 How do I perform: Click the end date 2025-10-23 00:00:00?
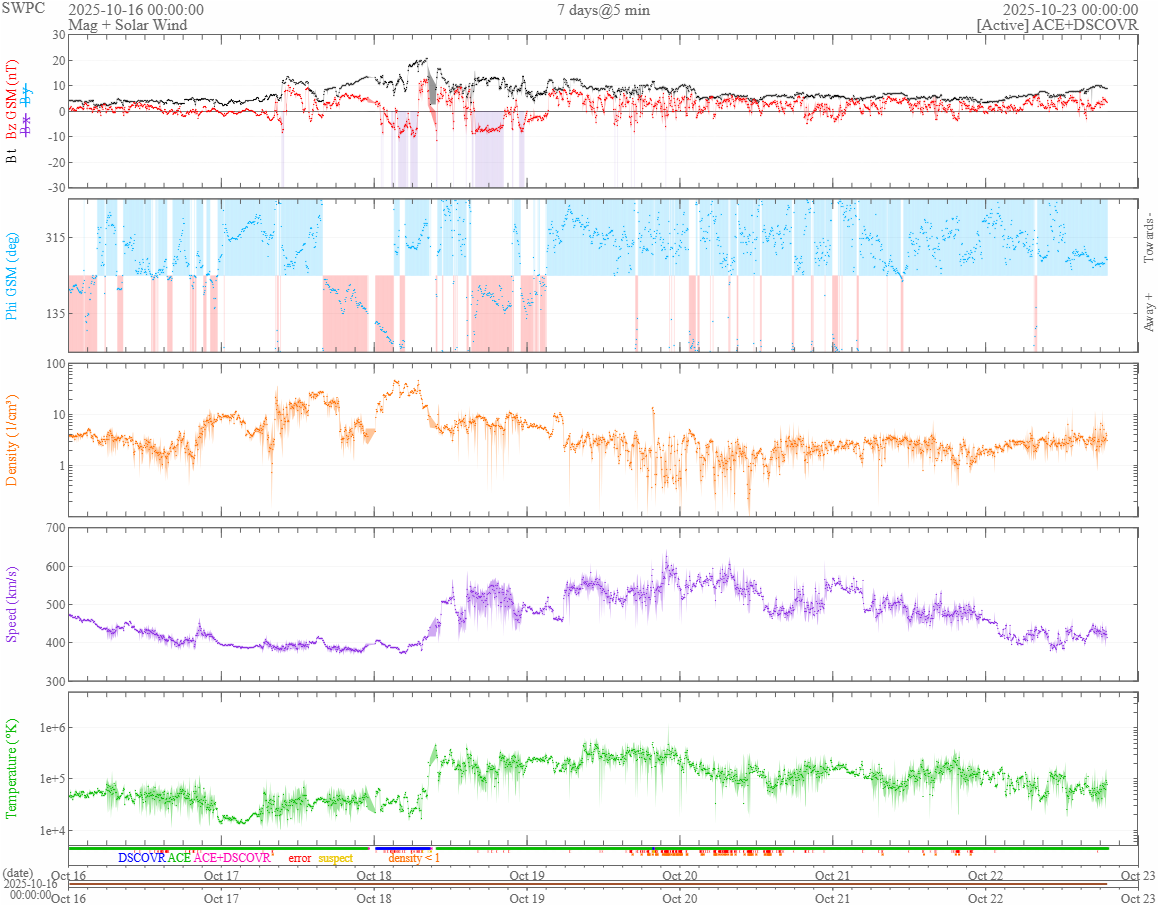coord(1070,10)
